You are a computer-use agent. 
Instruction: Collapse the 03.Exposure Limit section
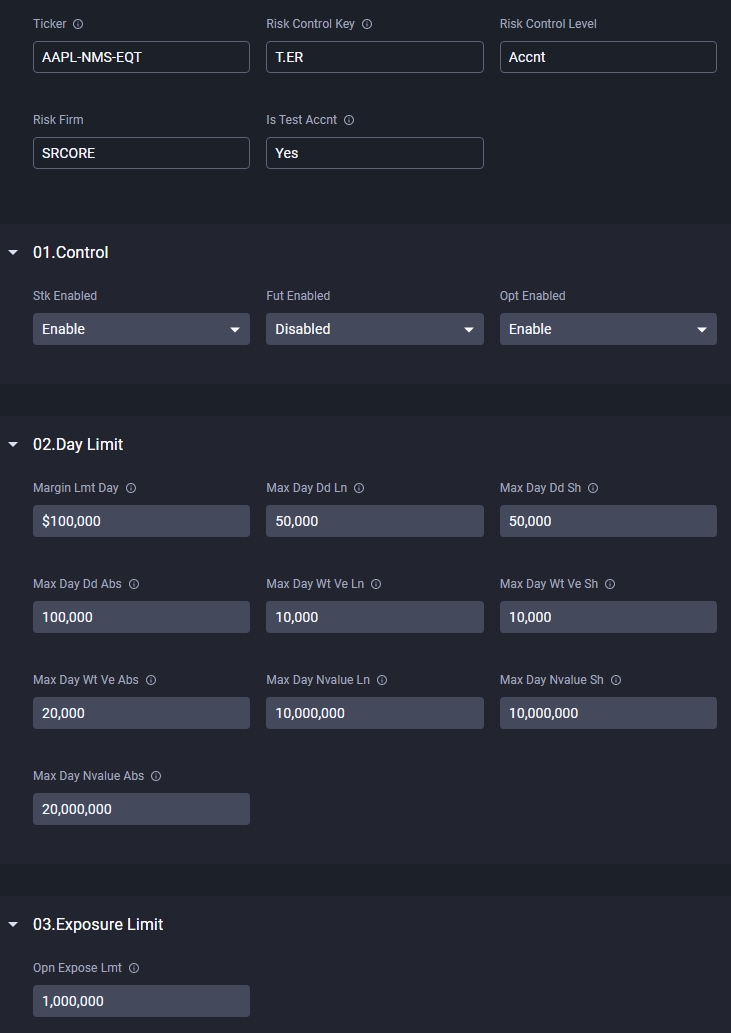(13, 925)
